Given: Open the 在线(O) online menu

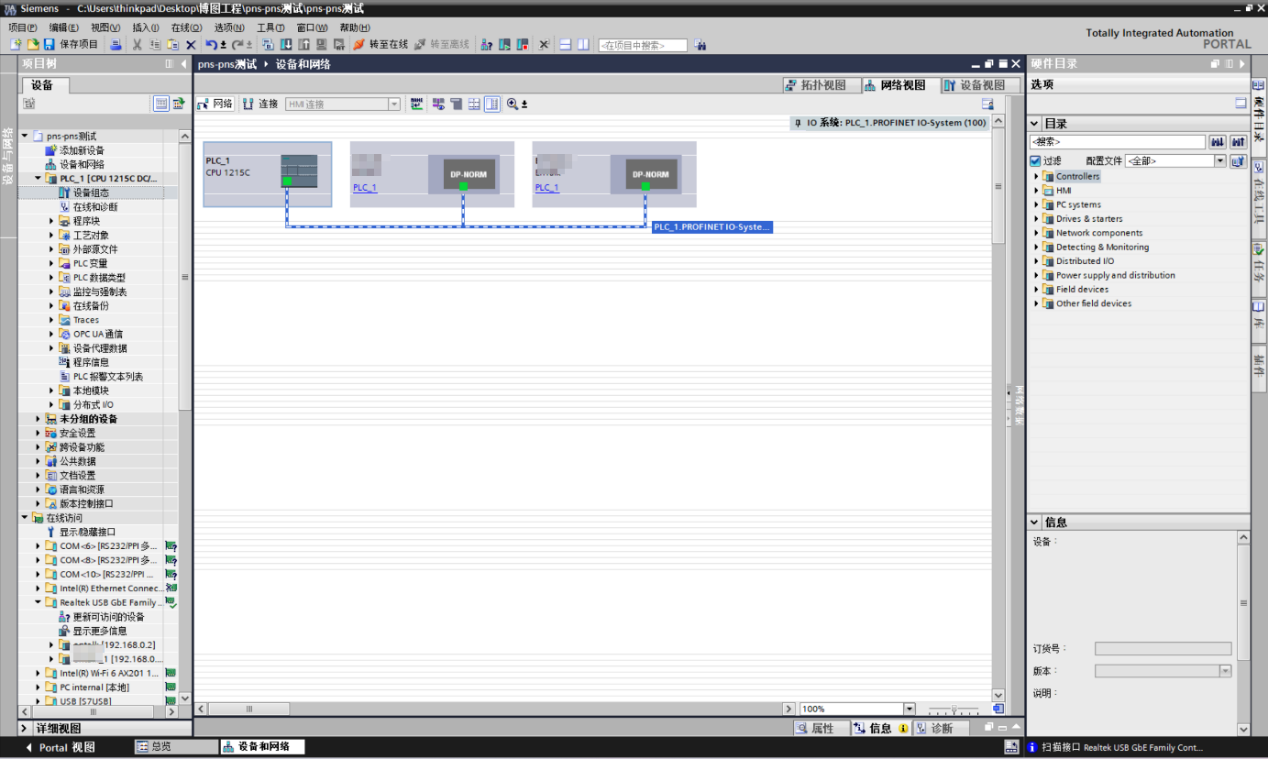Looking at the screenshot, I should pyautogui.click(x=186, y=28).
